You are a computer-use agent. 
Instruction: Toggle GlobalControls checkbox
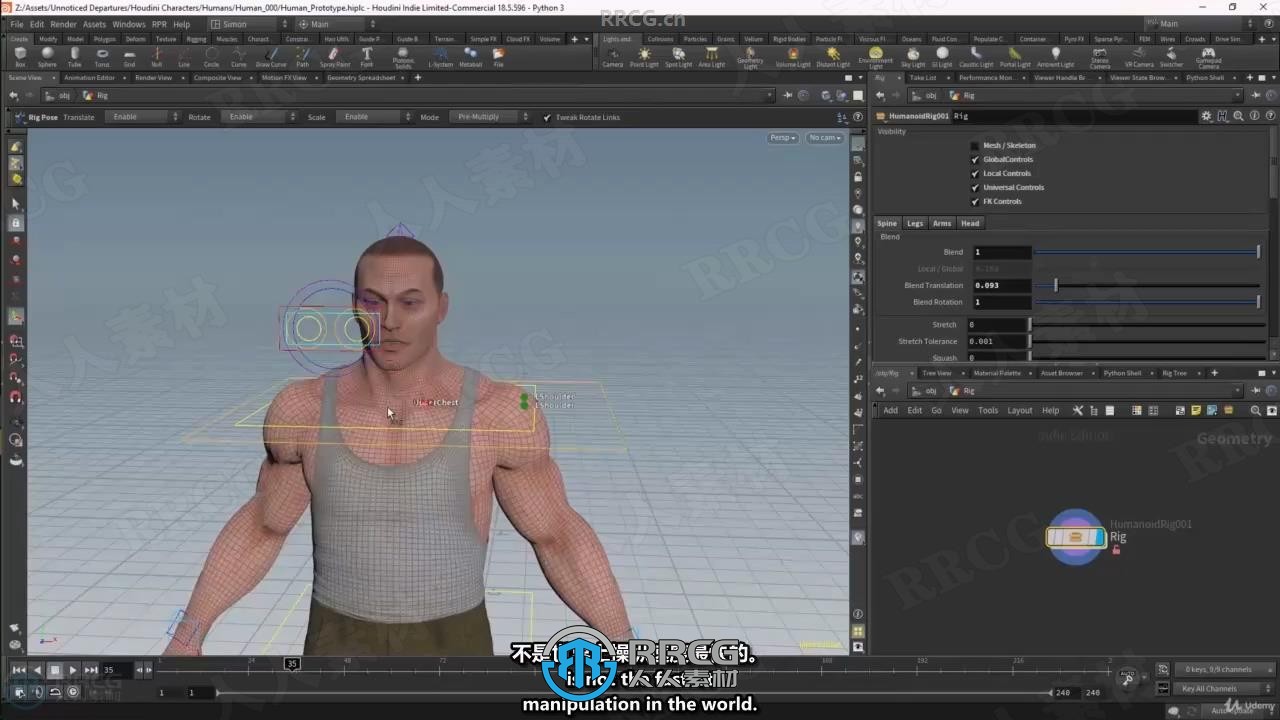click(975, 159)
